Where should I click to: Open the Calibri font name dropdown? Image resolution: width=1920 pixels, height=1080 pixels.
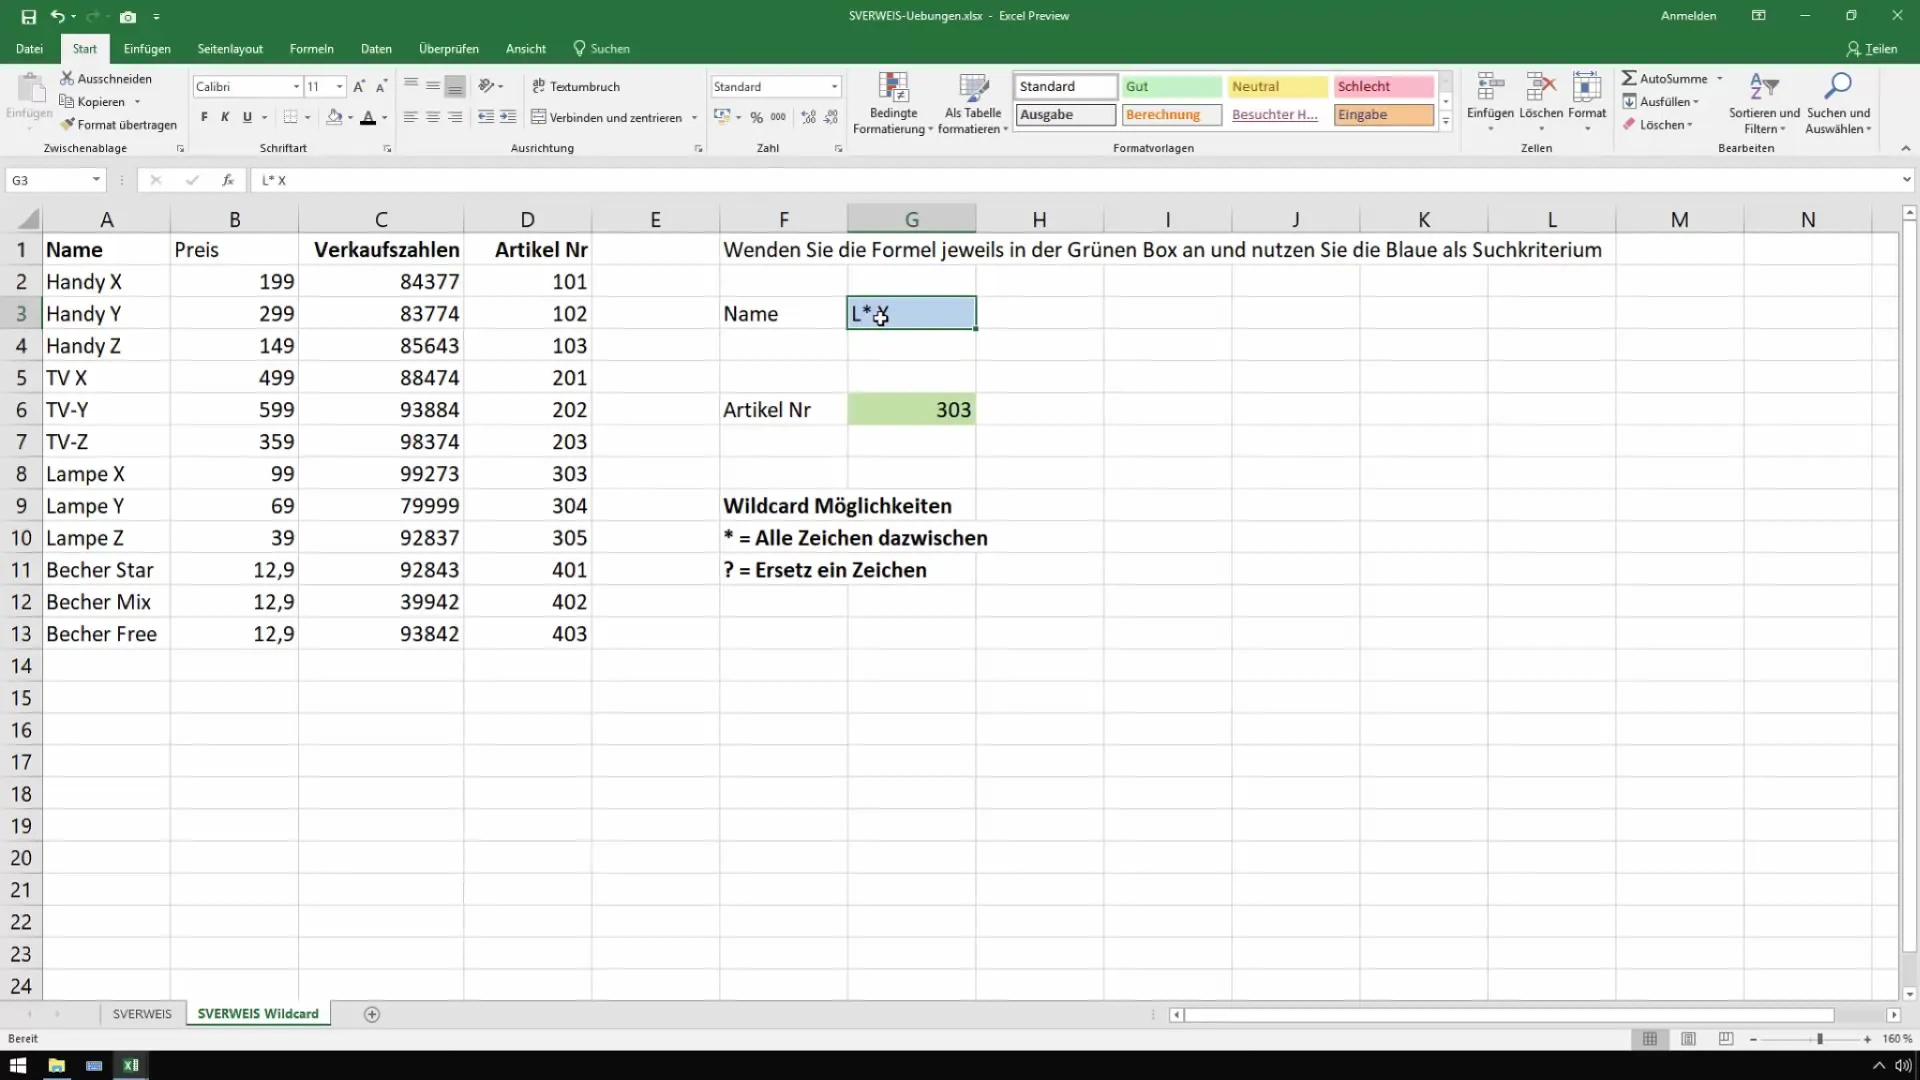coord(296,87)
